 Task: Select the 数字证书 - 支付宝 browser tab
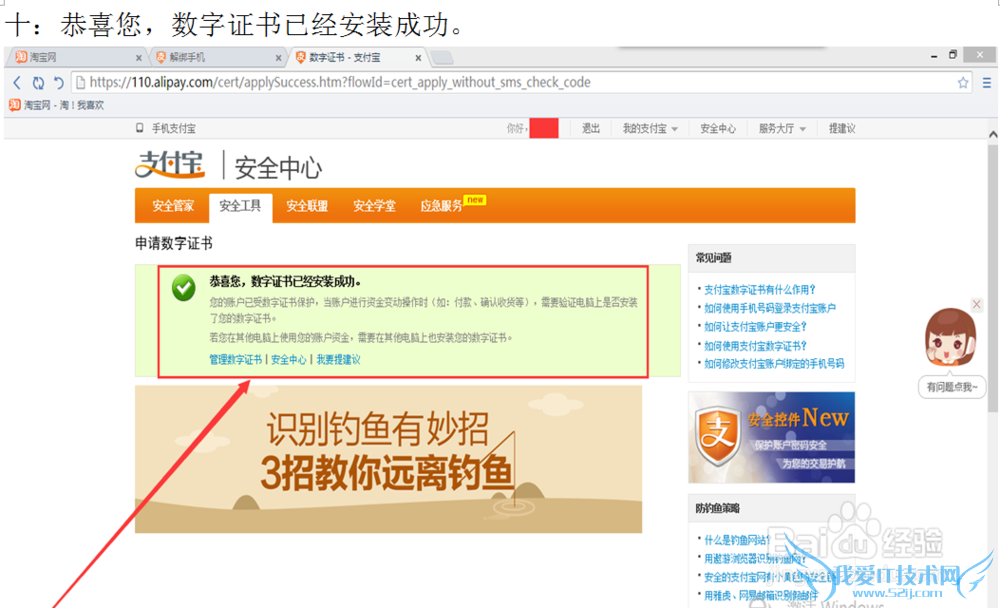[357, 57]
